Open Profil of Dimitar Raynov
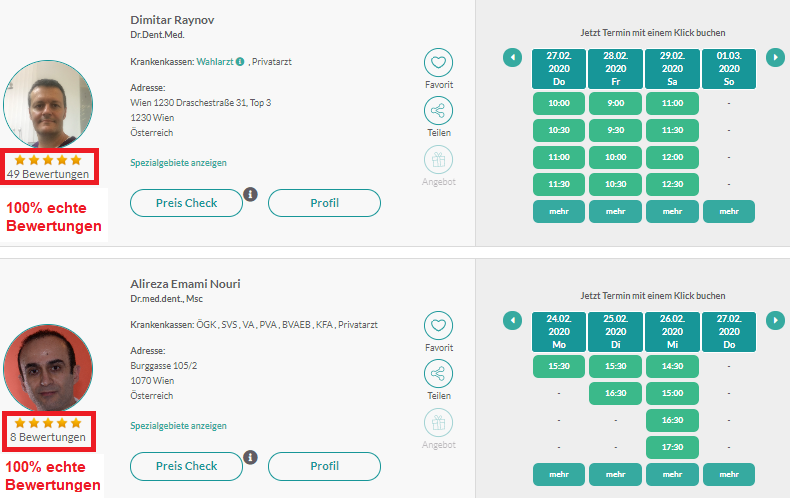790x498 pixels. pos(324,203)
